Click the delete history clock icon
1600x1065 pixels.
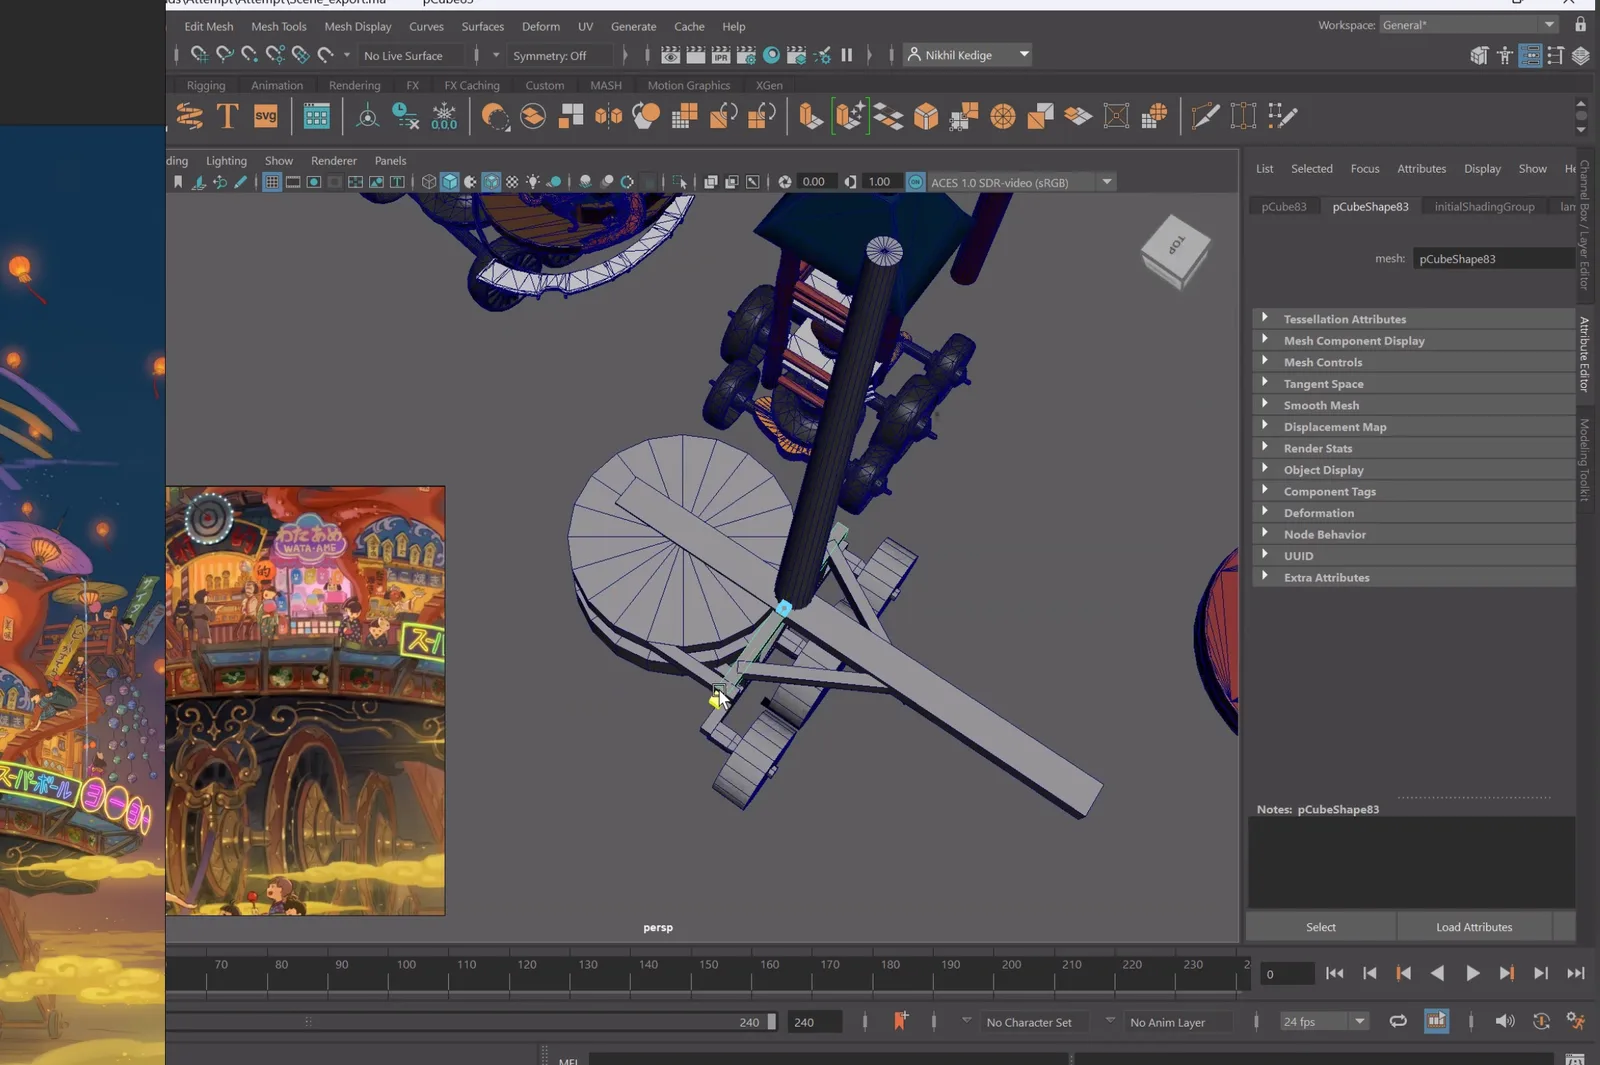(405, 116)
